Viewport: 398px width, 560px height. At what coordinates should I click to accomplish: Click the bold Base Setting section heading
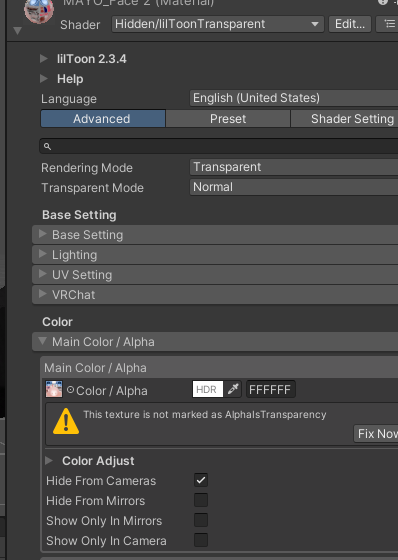(79, 215)
